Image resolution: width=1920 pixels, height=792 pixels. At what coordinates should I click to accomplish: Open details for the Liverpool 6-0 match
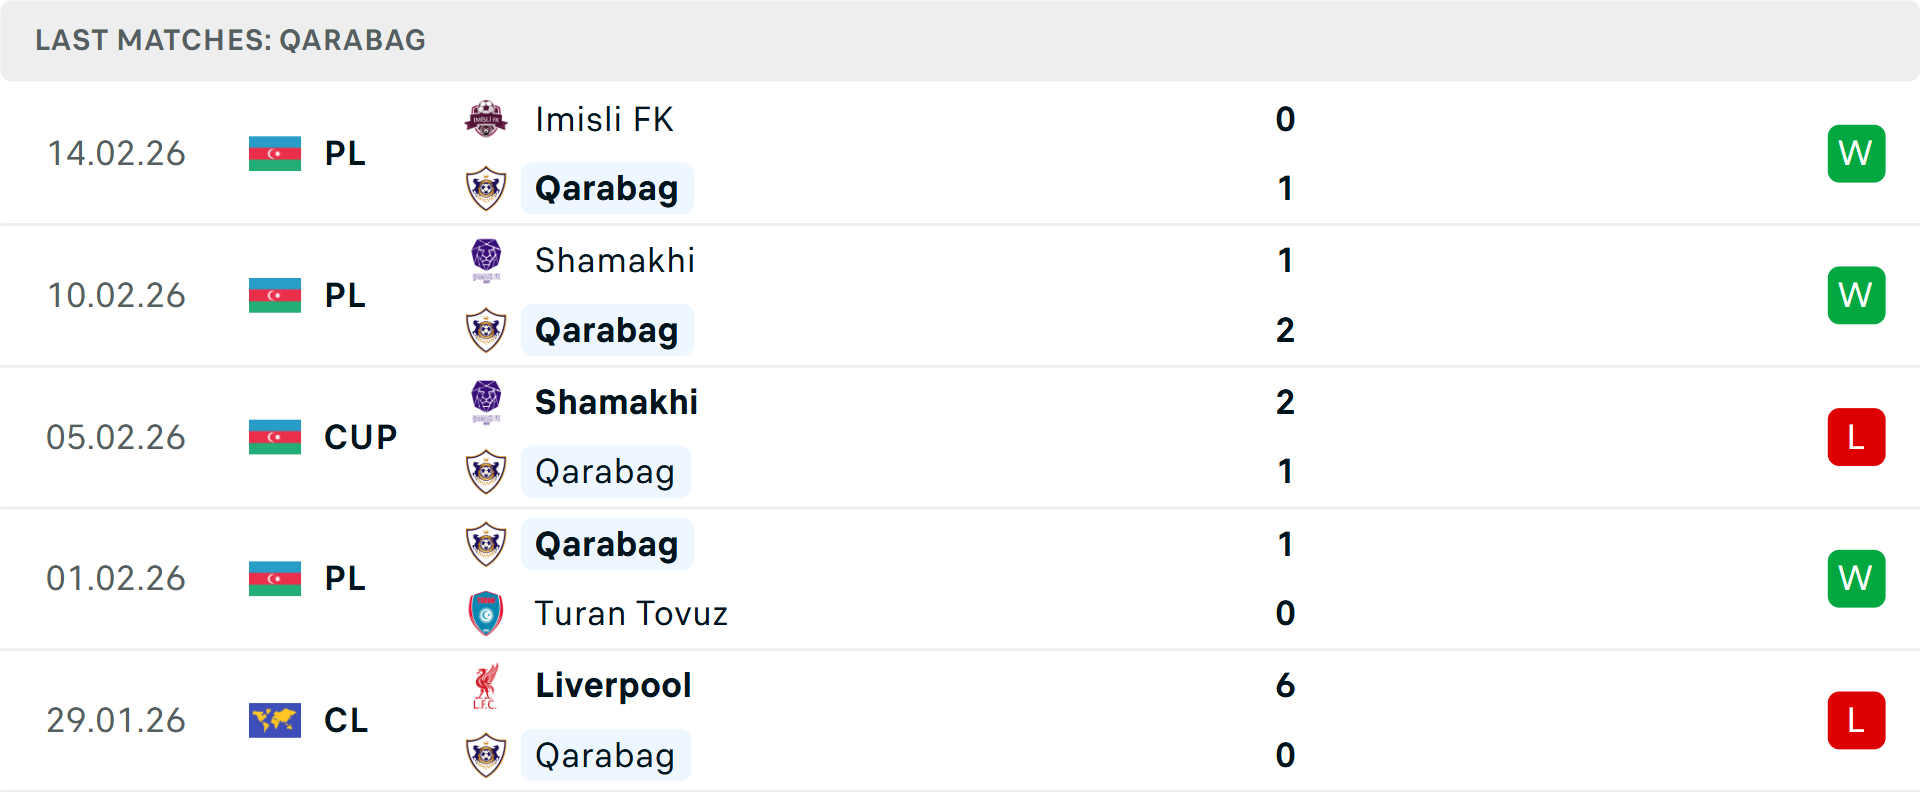pyautogui.click(x=960, y=720)
